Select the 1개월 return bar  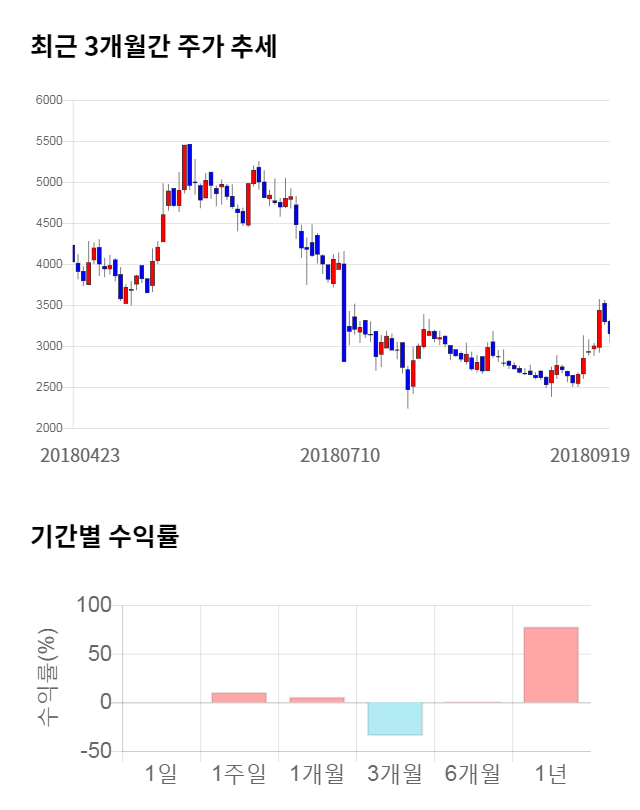[x=317, y=699]
